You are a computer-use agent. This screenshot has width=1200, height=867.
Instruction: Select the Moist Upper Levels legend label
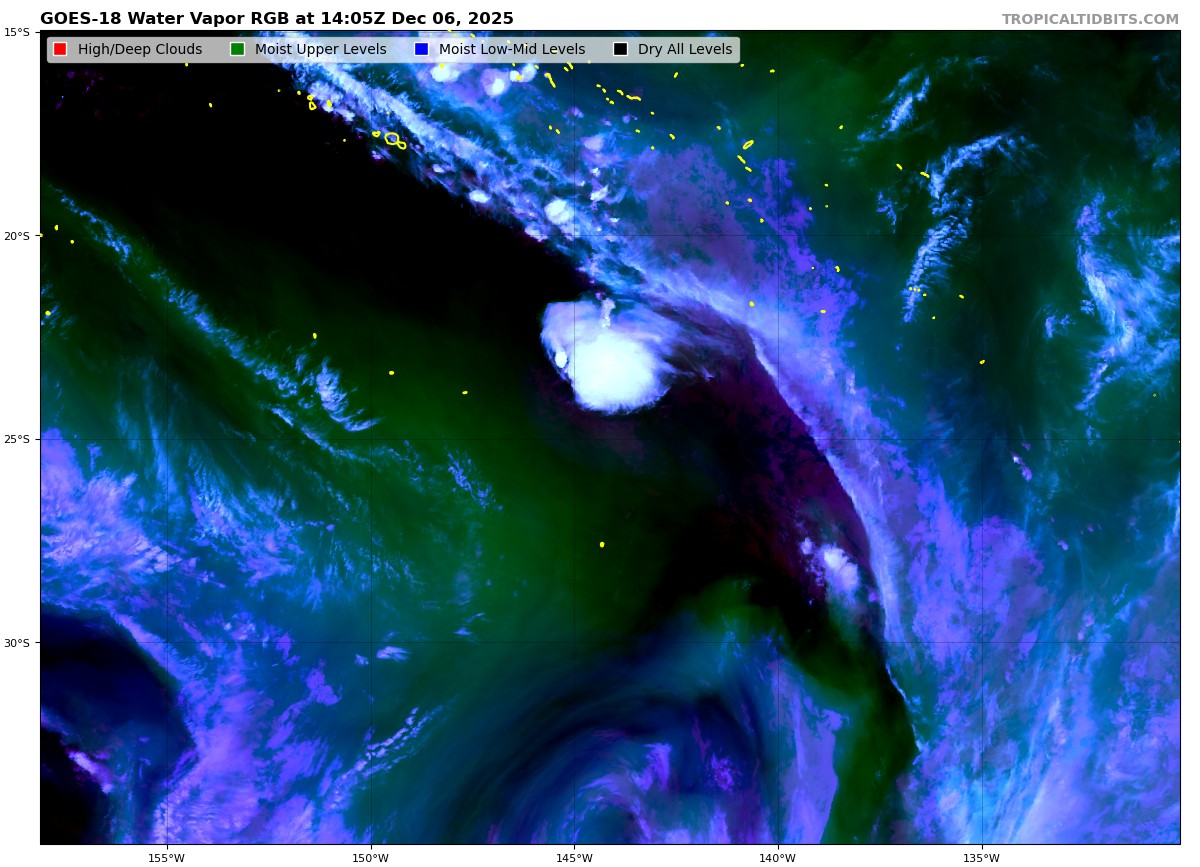tap(320, 50)
